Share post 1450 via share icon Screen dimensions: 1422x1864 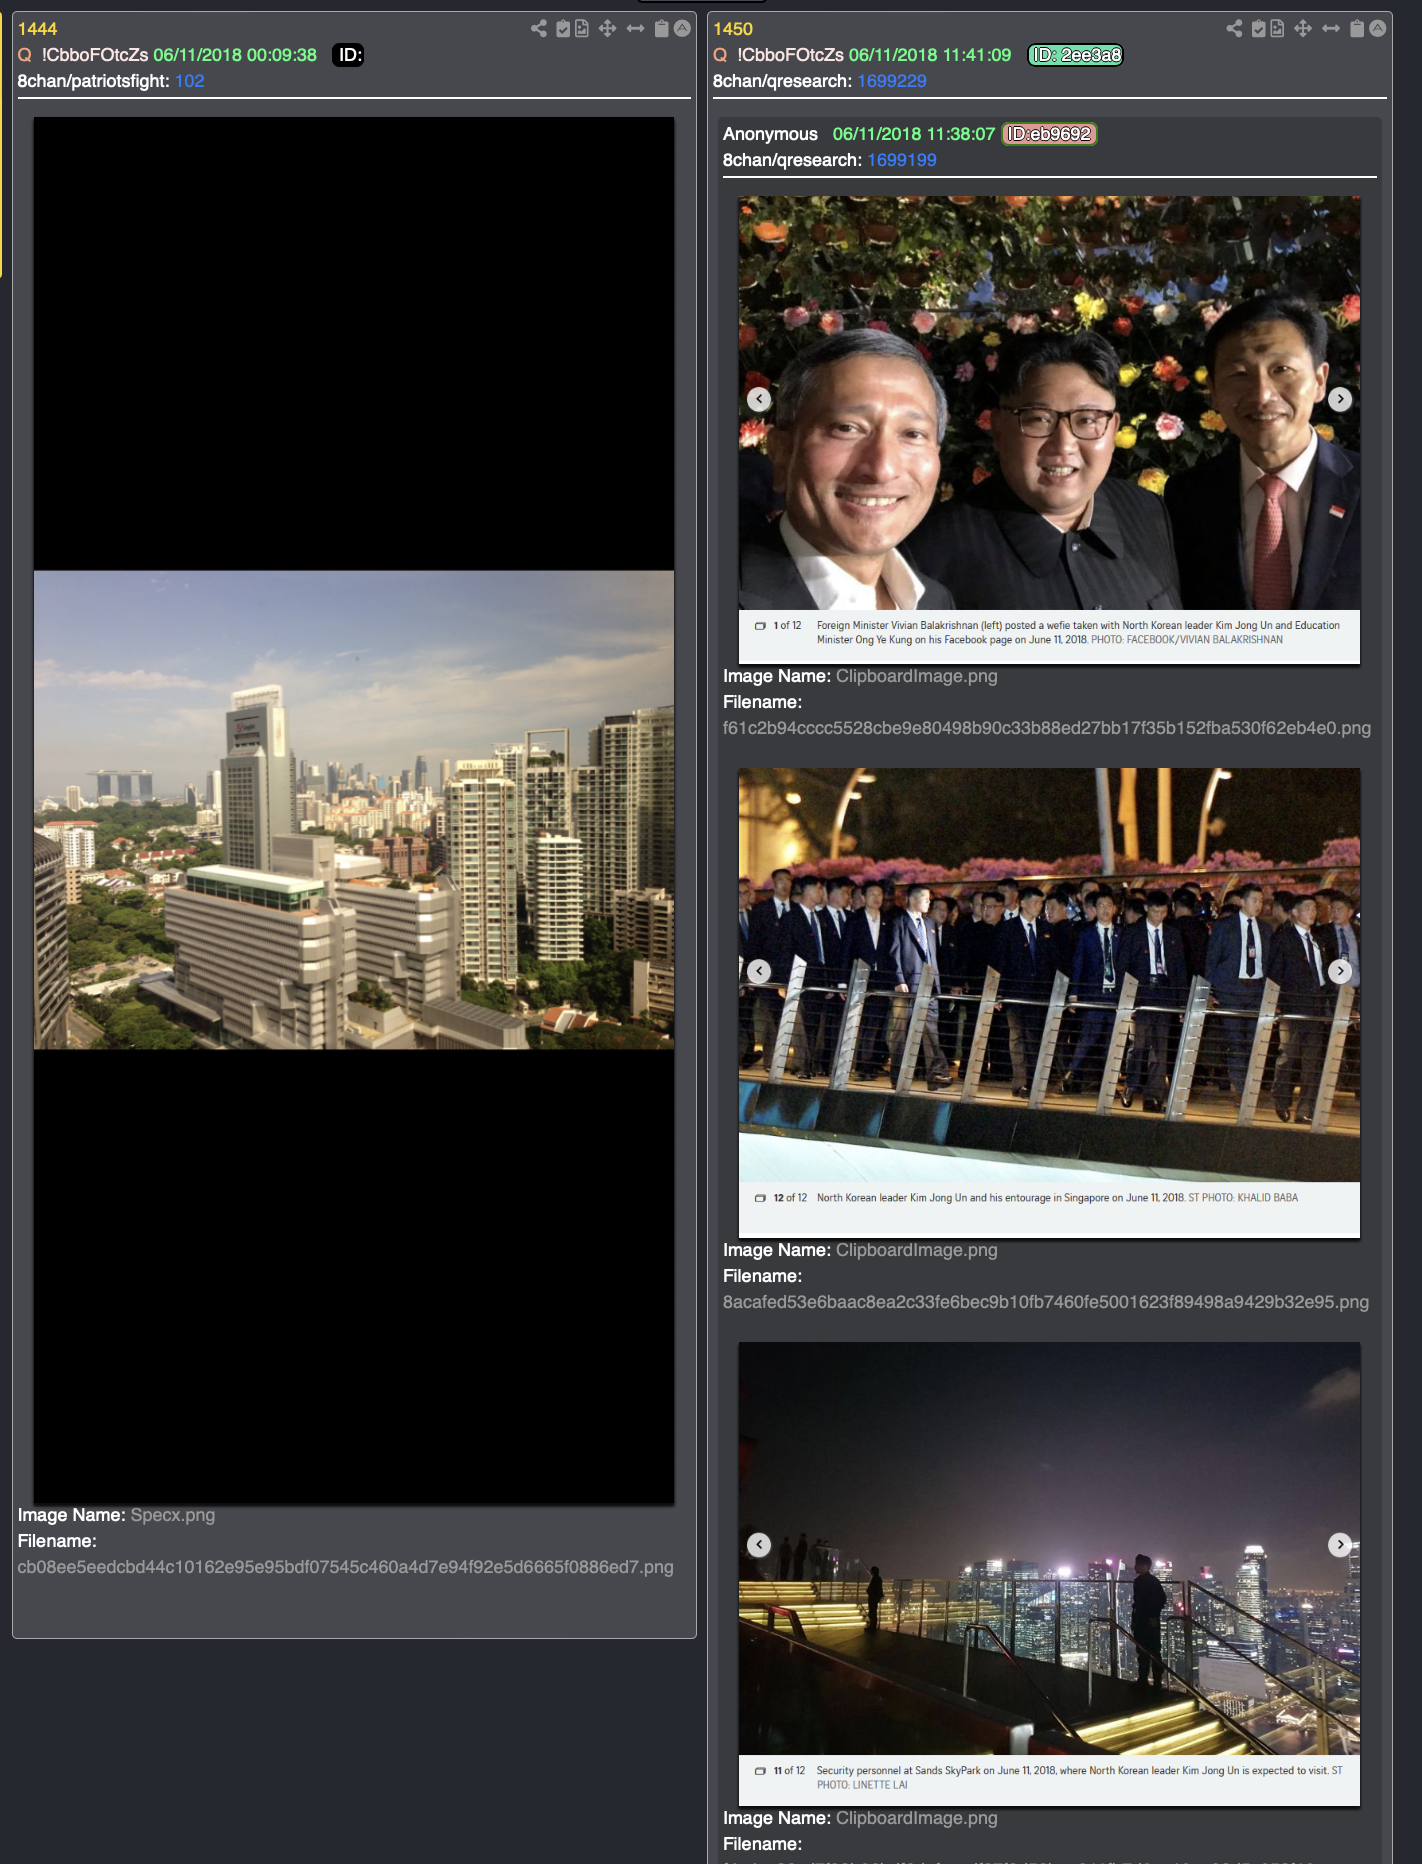(x=1235, y=29)
